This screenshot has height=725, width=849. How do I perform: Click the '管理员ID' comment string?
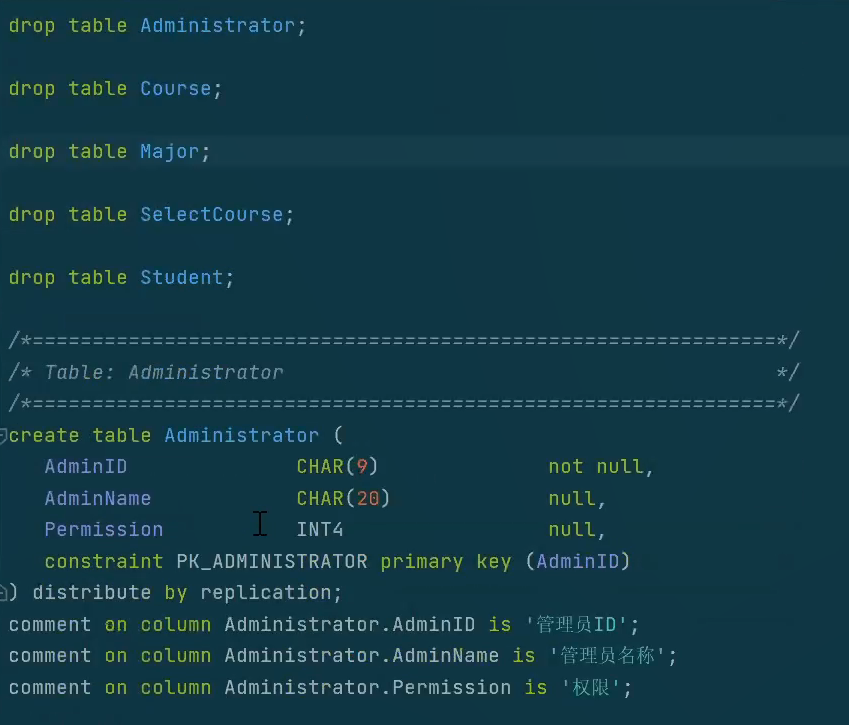tap(579, 625)
